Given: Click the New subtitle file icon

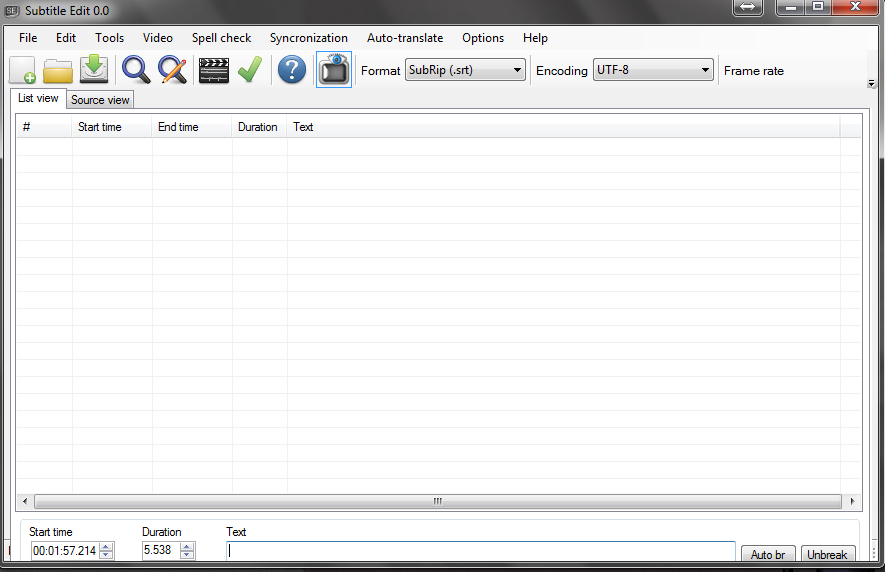Looking at the screenshot, I should tap(23, 70).
